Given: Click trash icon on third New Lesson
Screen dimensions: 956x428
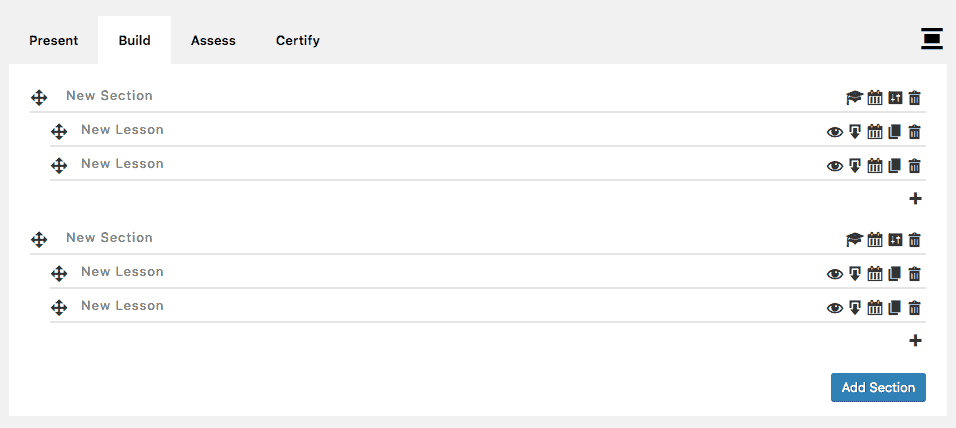Looking at the screenshot, I should click(915, 274).
